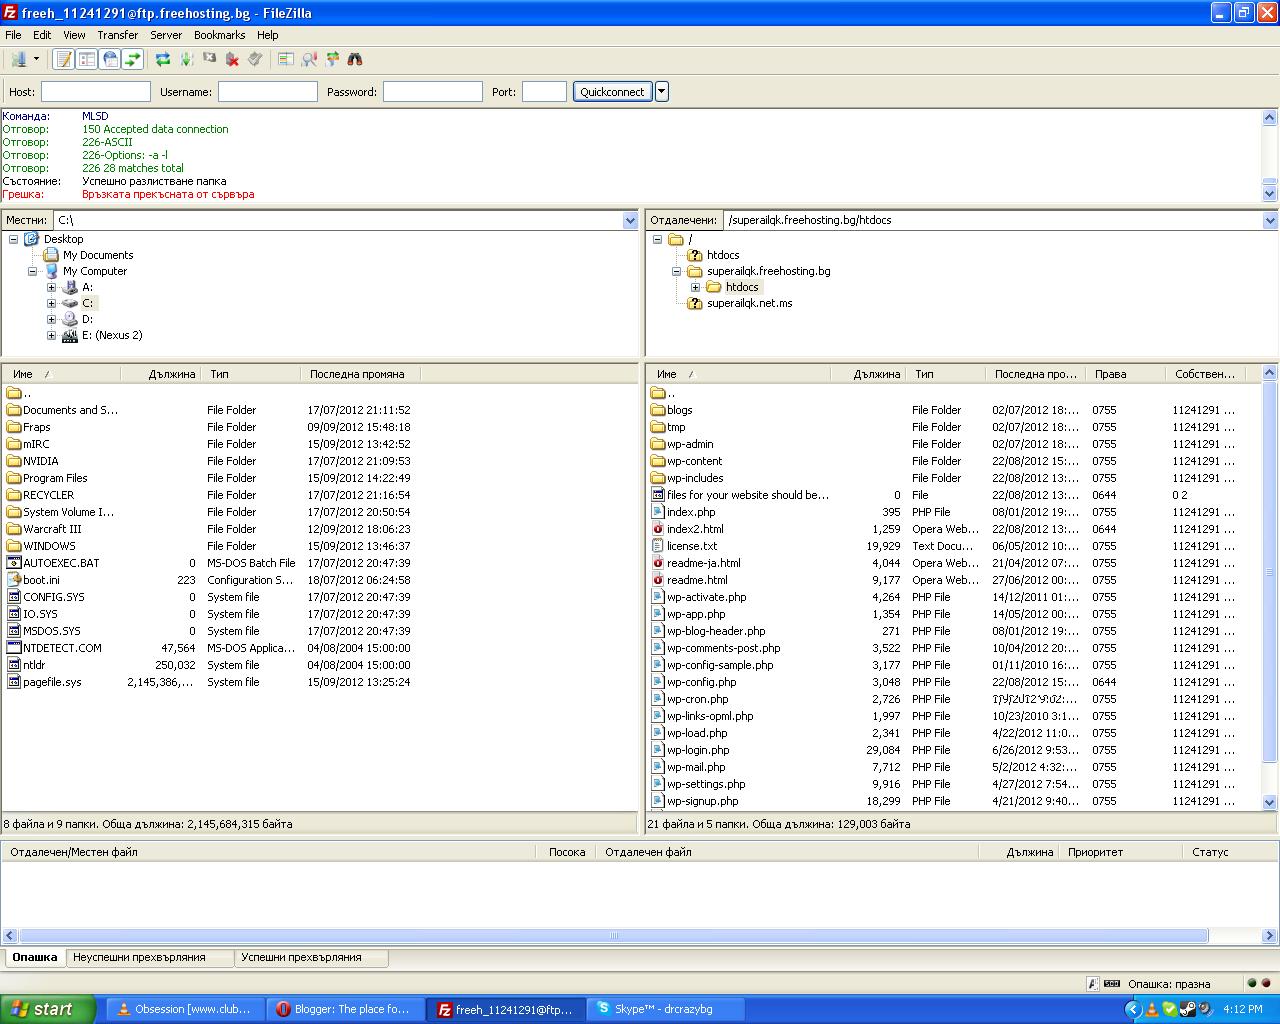Screen dimensions: 1280x1024
Task: Click the boot.ini file icon
Action: pos(14,580)
